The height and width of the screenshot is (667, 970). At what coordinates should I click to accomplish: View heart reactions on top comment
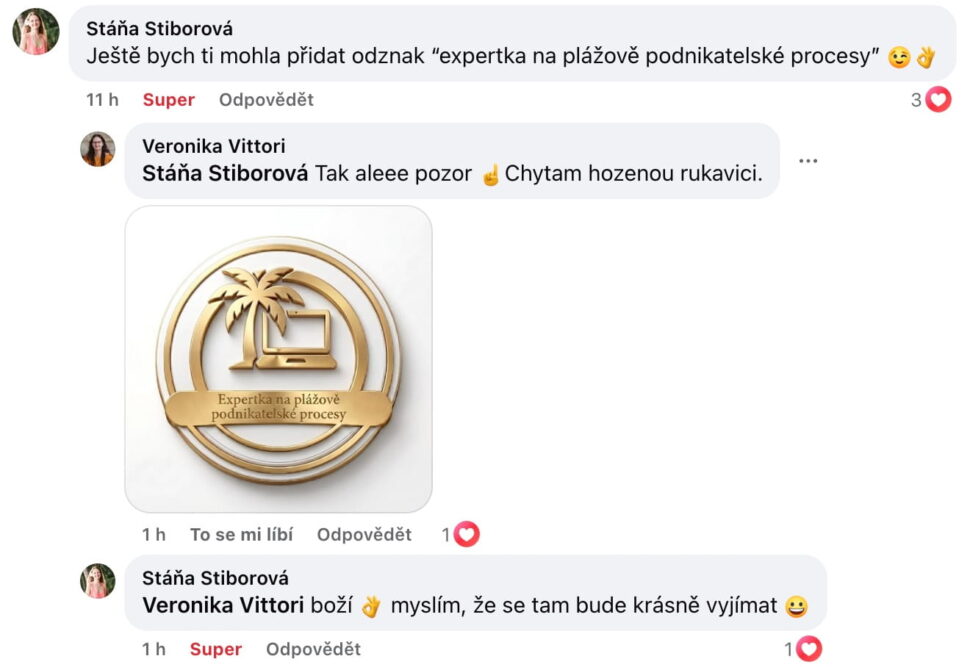[x=931, y=100]
